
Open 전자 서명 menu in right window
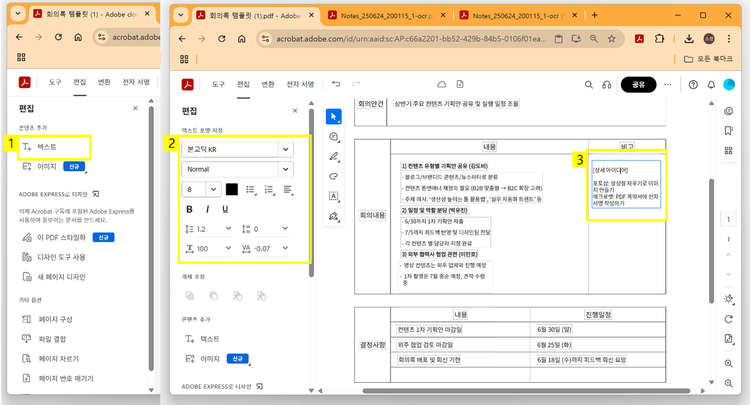tap(300, 85)
